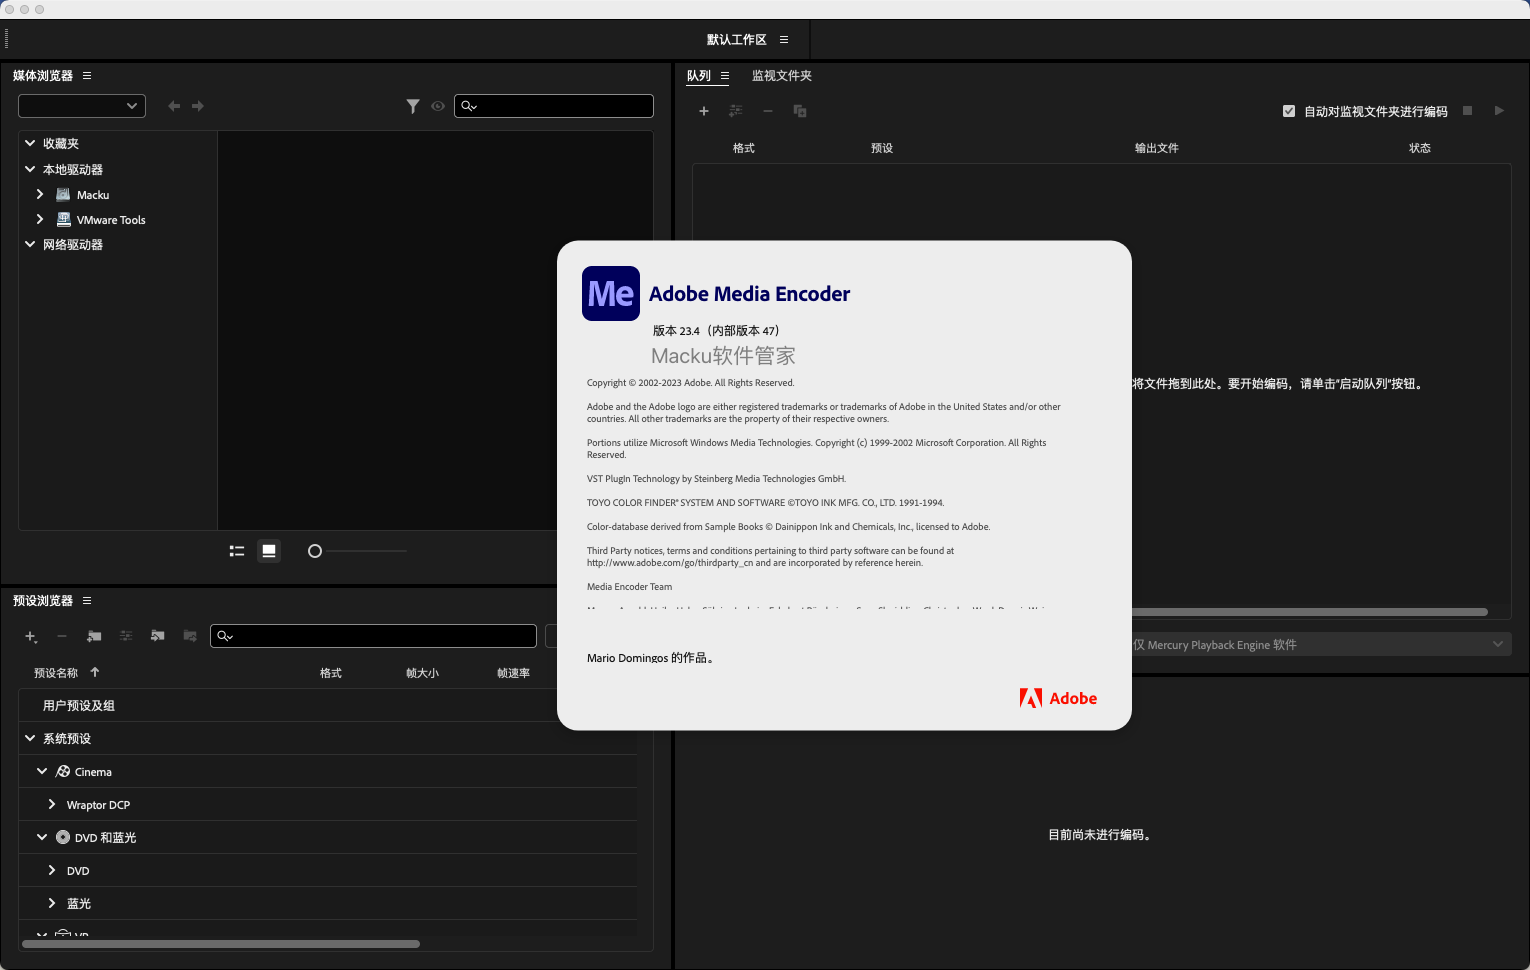1530x970 pixels.
Task: Expand the VMware Tools drive
Action: [40, 220]
